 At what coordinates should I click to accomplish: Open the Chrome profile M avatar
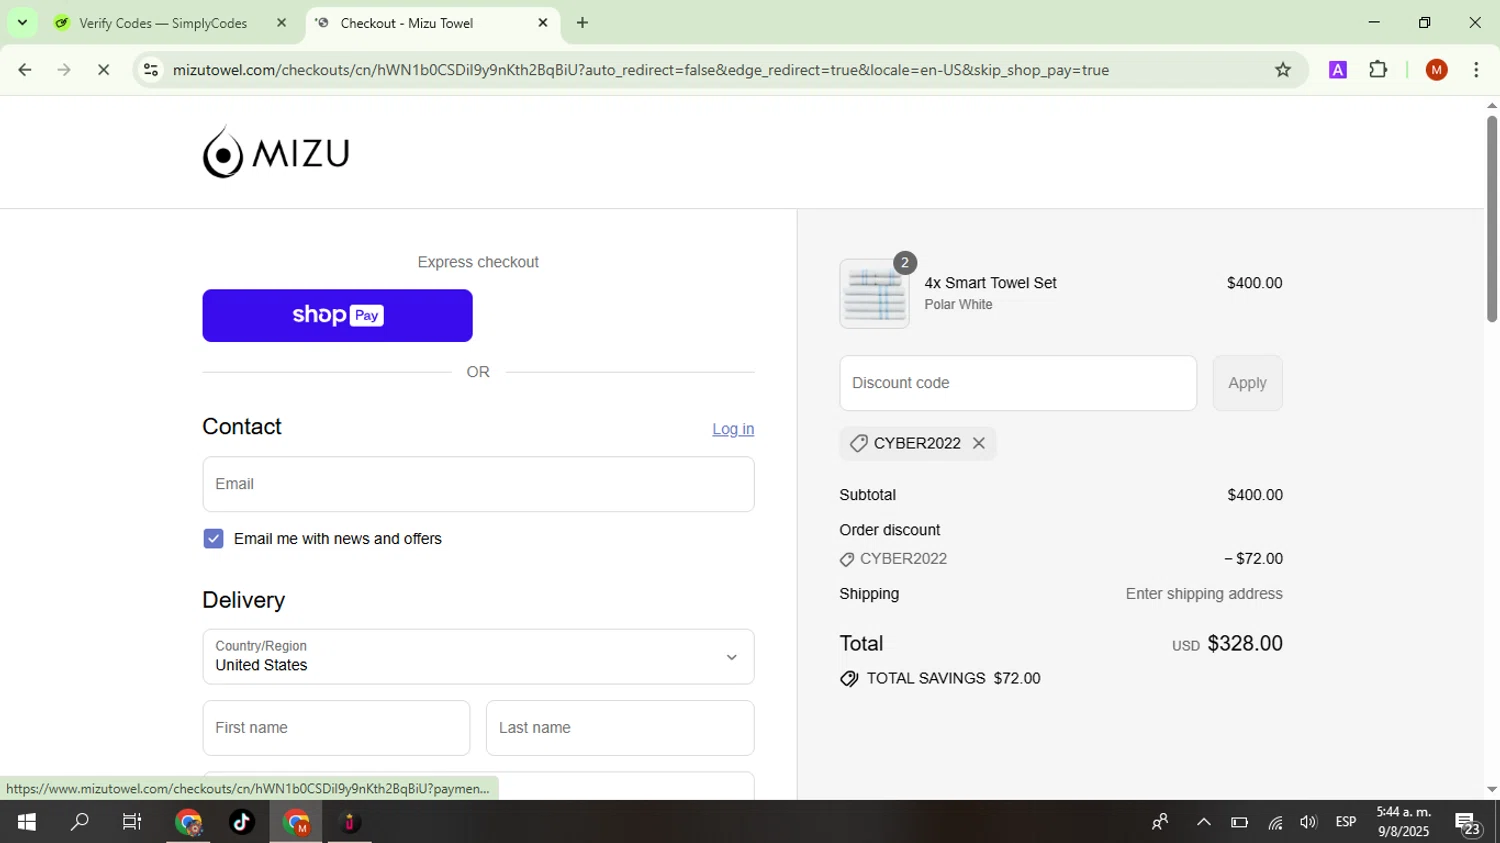click(1437, 70)
